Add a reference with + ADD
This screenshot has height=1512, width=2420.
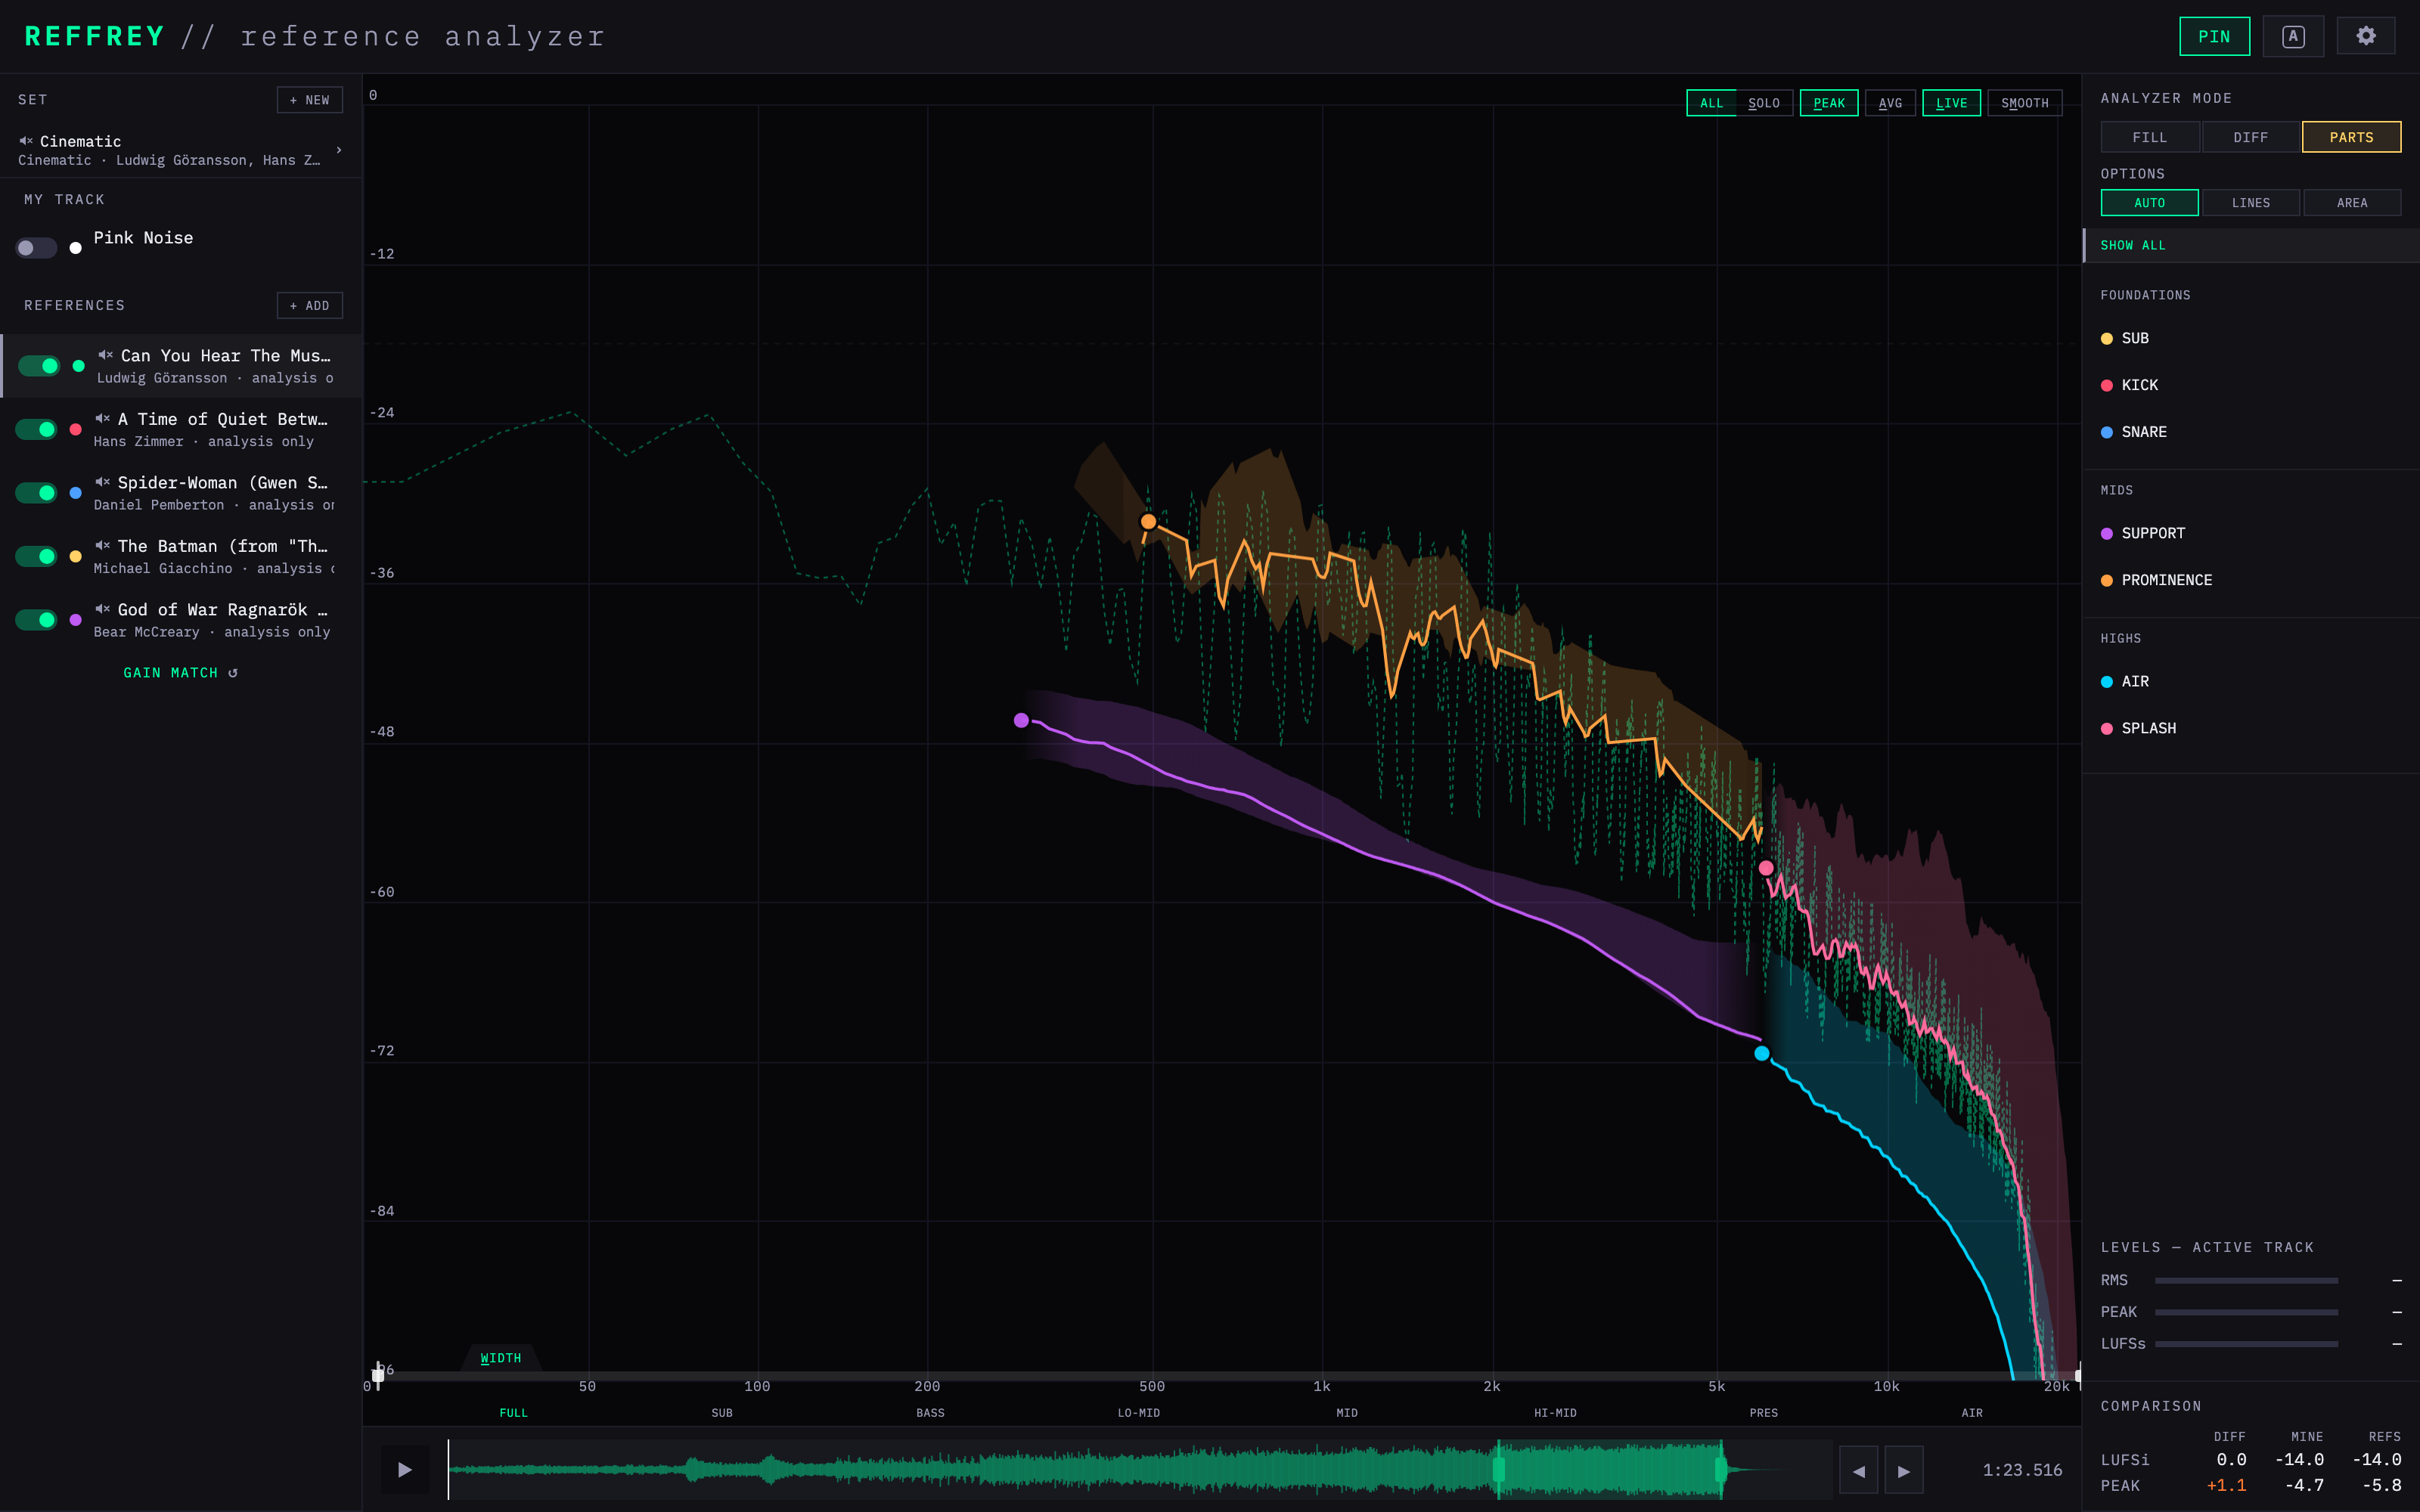[310, 305]
